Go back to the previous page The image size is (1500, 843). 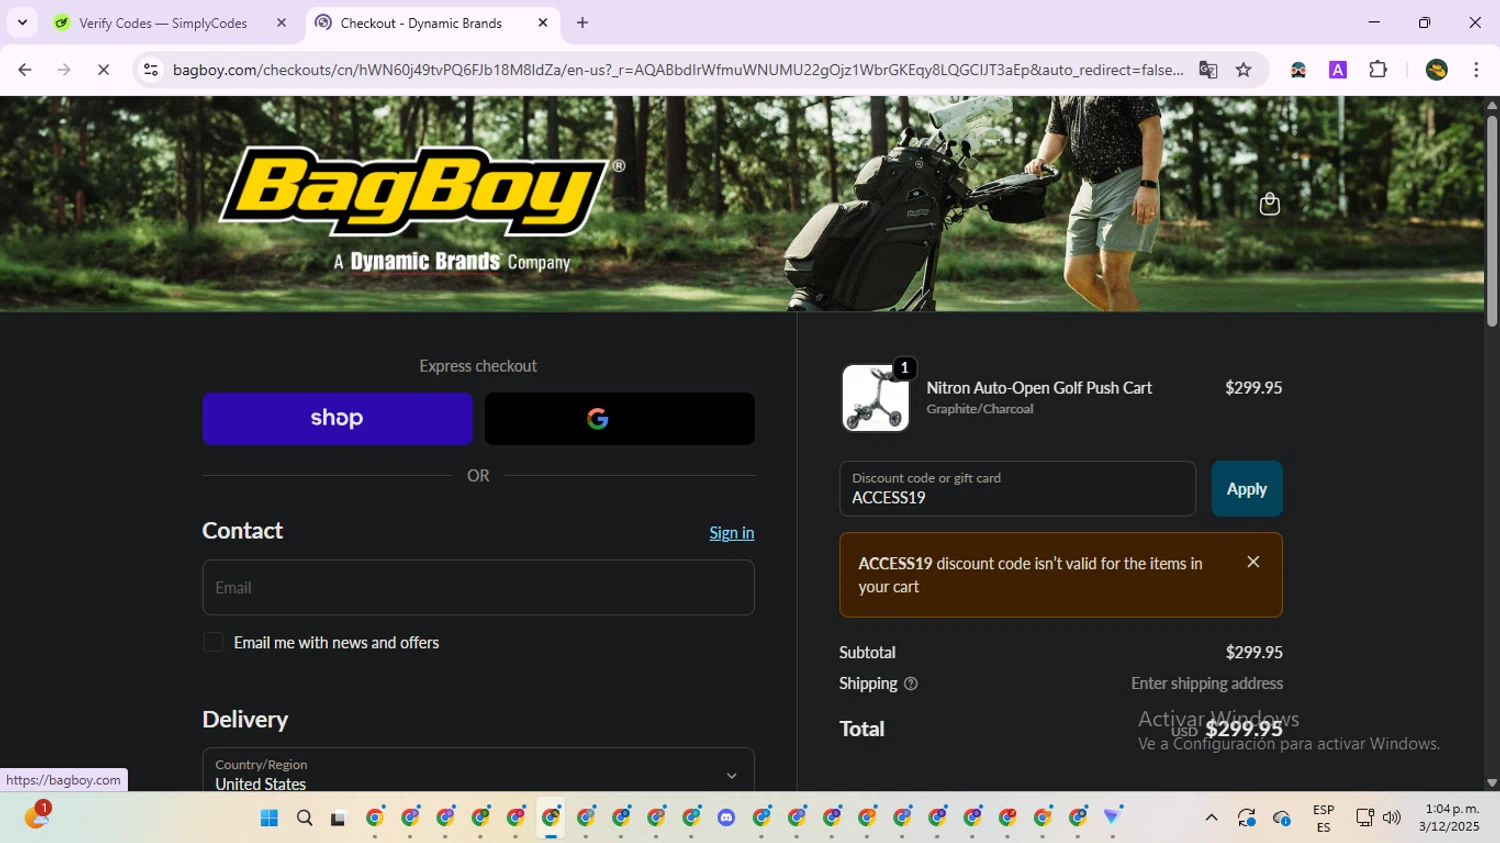point(25,70)
